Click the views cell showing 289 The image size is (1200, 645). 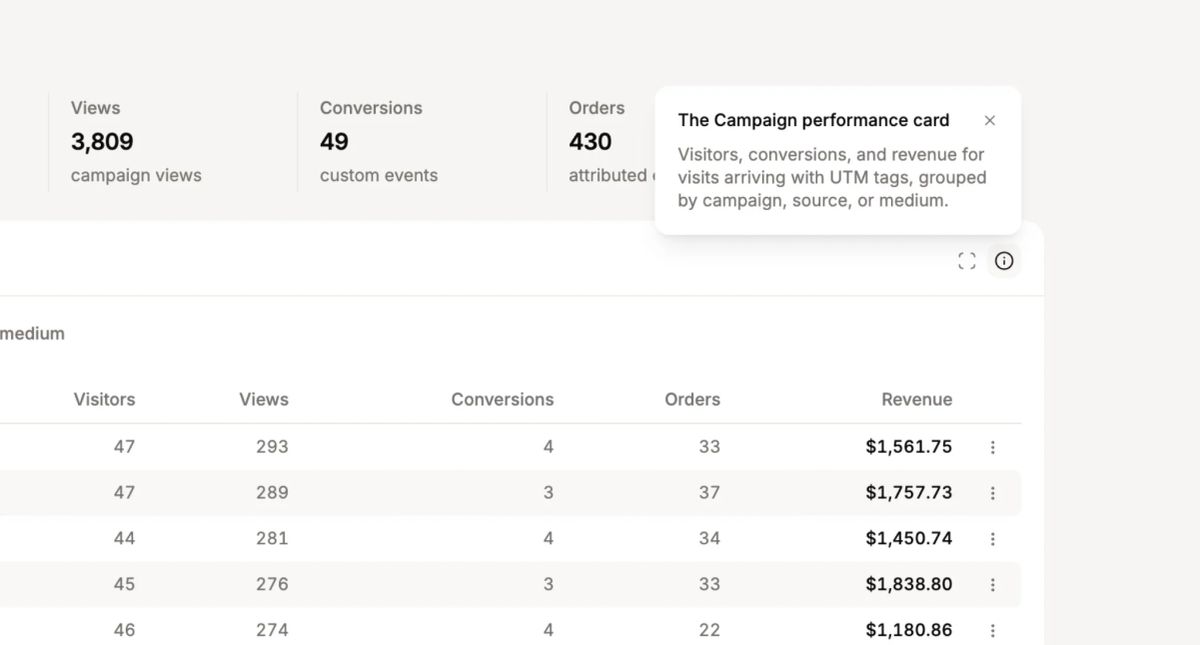click(272, 493)
